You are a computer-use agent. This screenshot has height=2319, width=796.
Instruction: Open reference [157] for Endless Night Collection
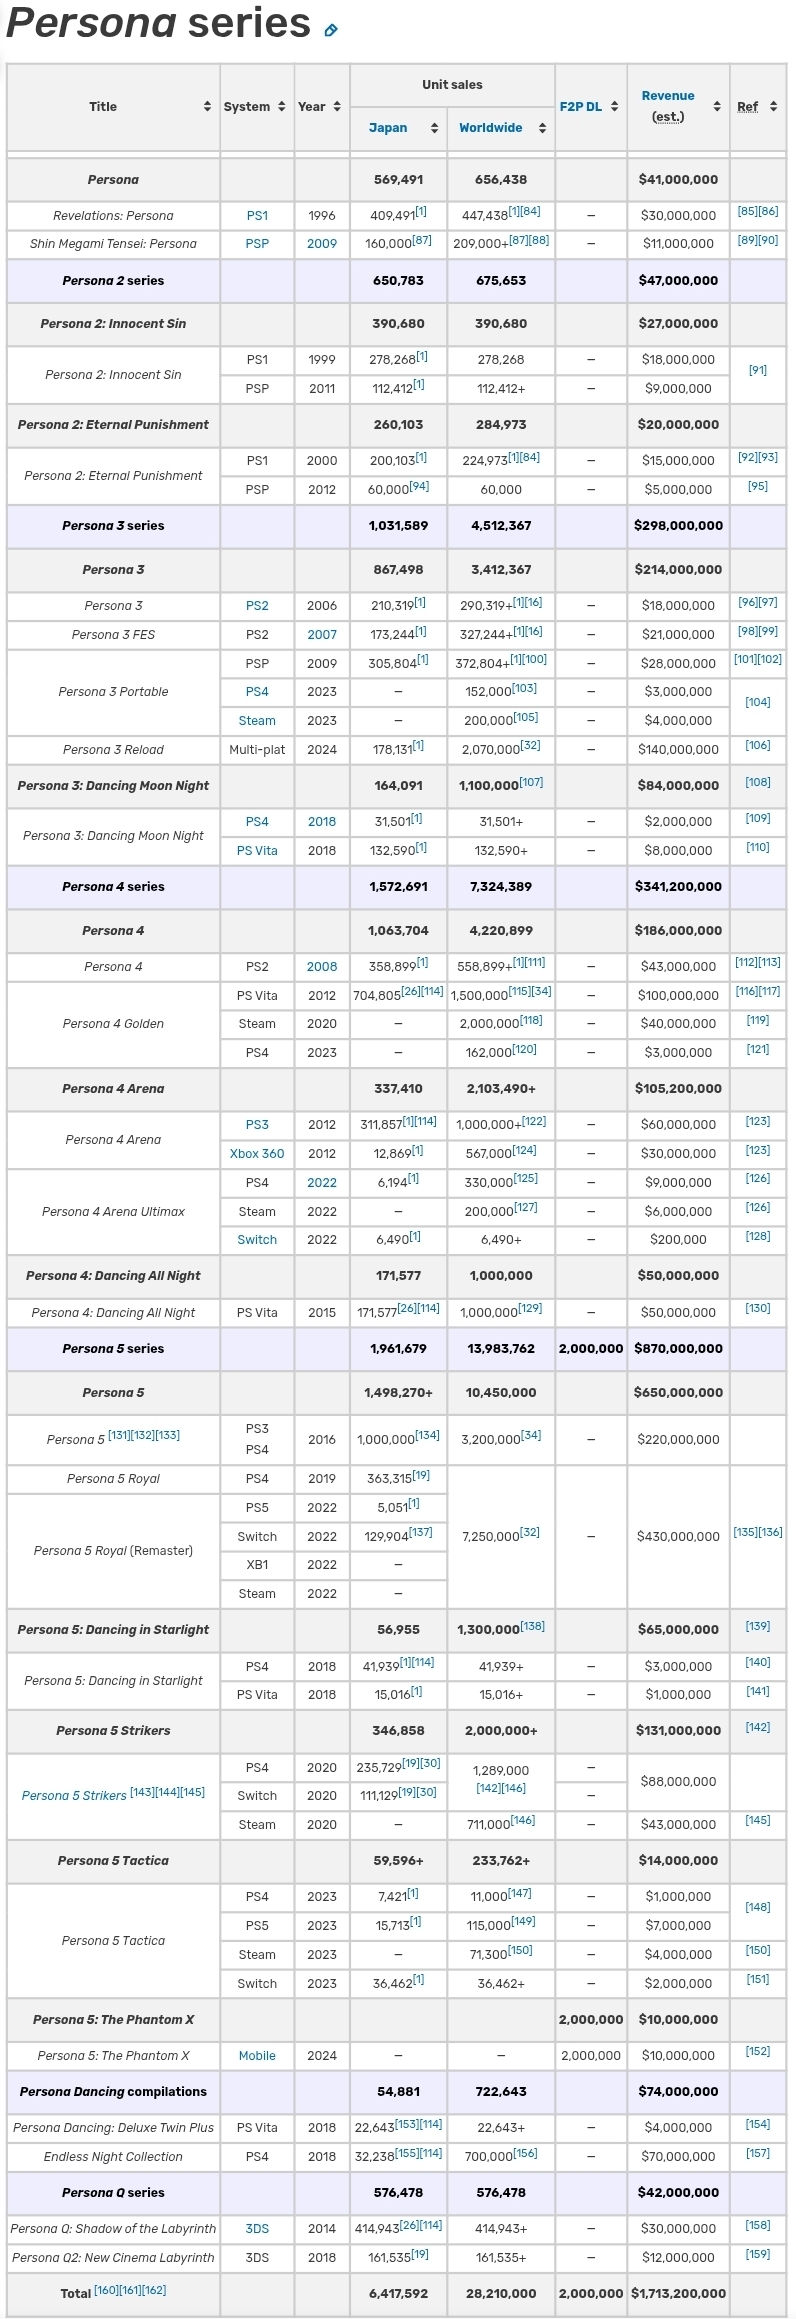(758, 2153)
